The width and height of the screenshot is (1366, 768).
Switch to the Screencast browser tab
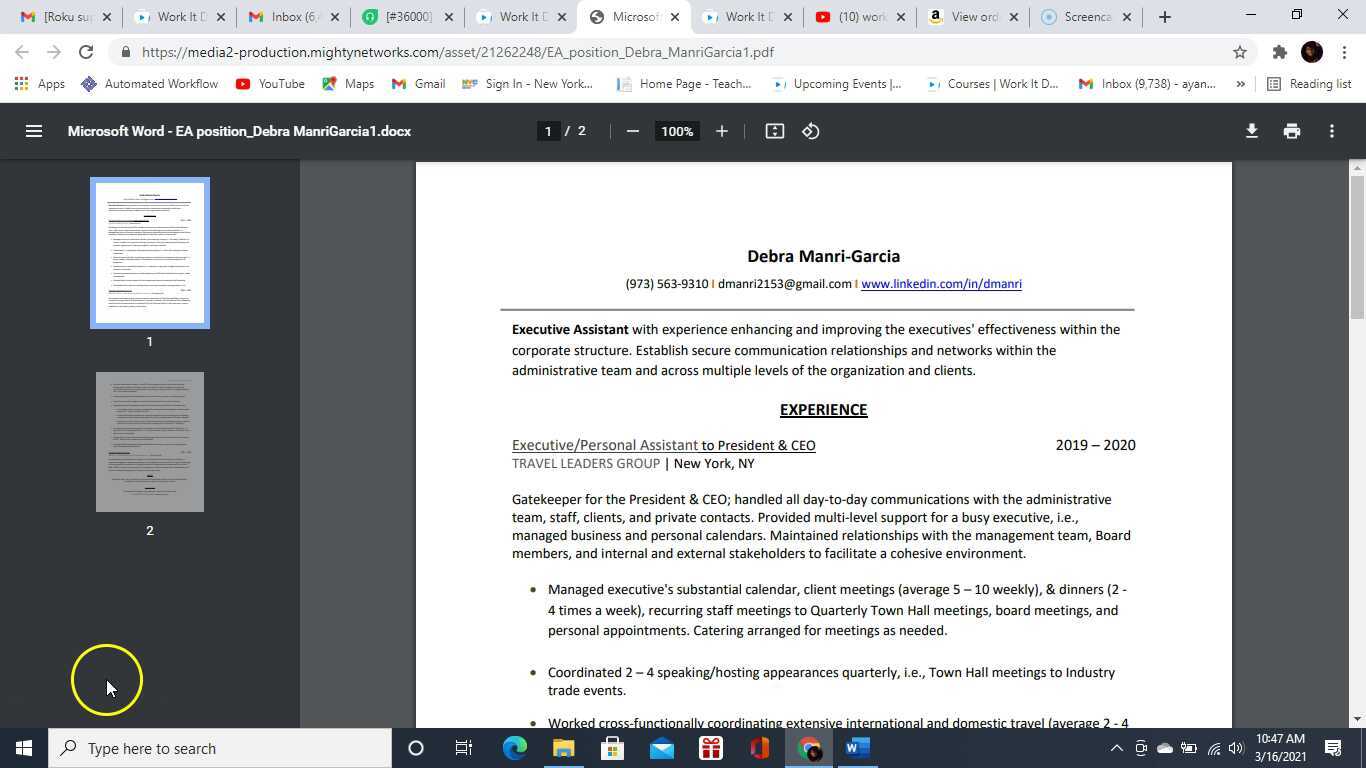tap(1085, 17)
